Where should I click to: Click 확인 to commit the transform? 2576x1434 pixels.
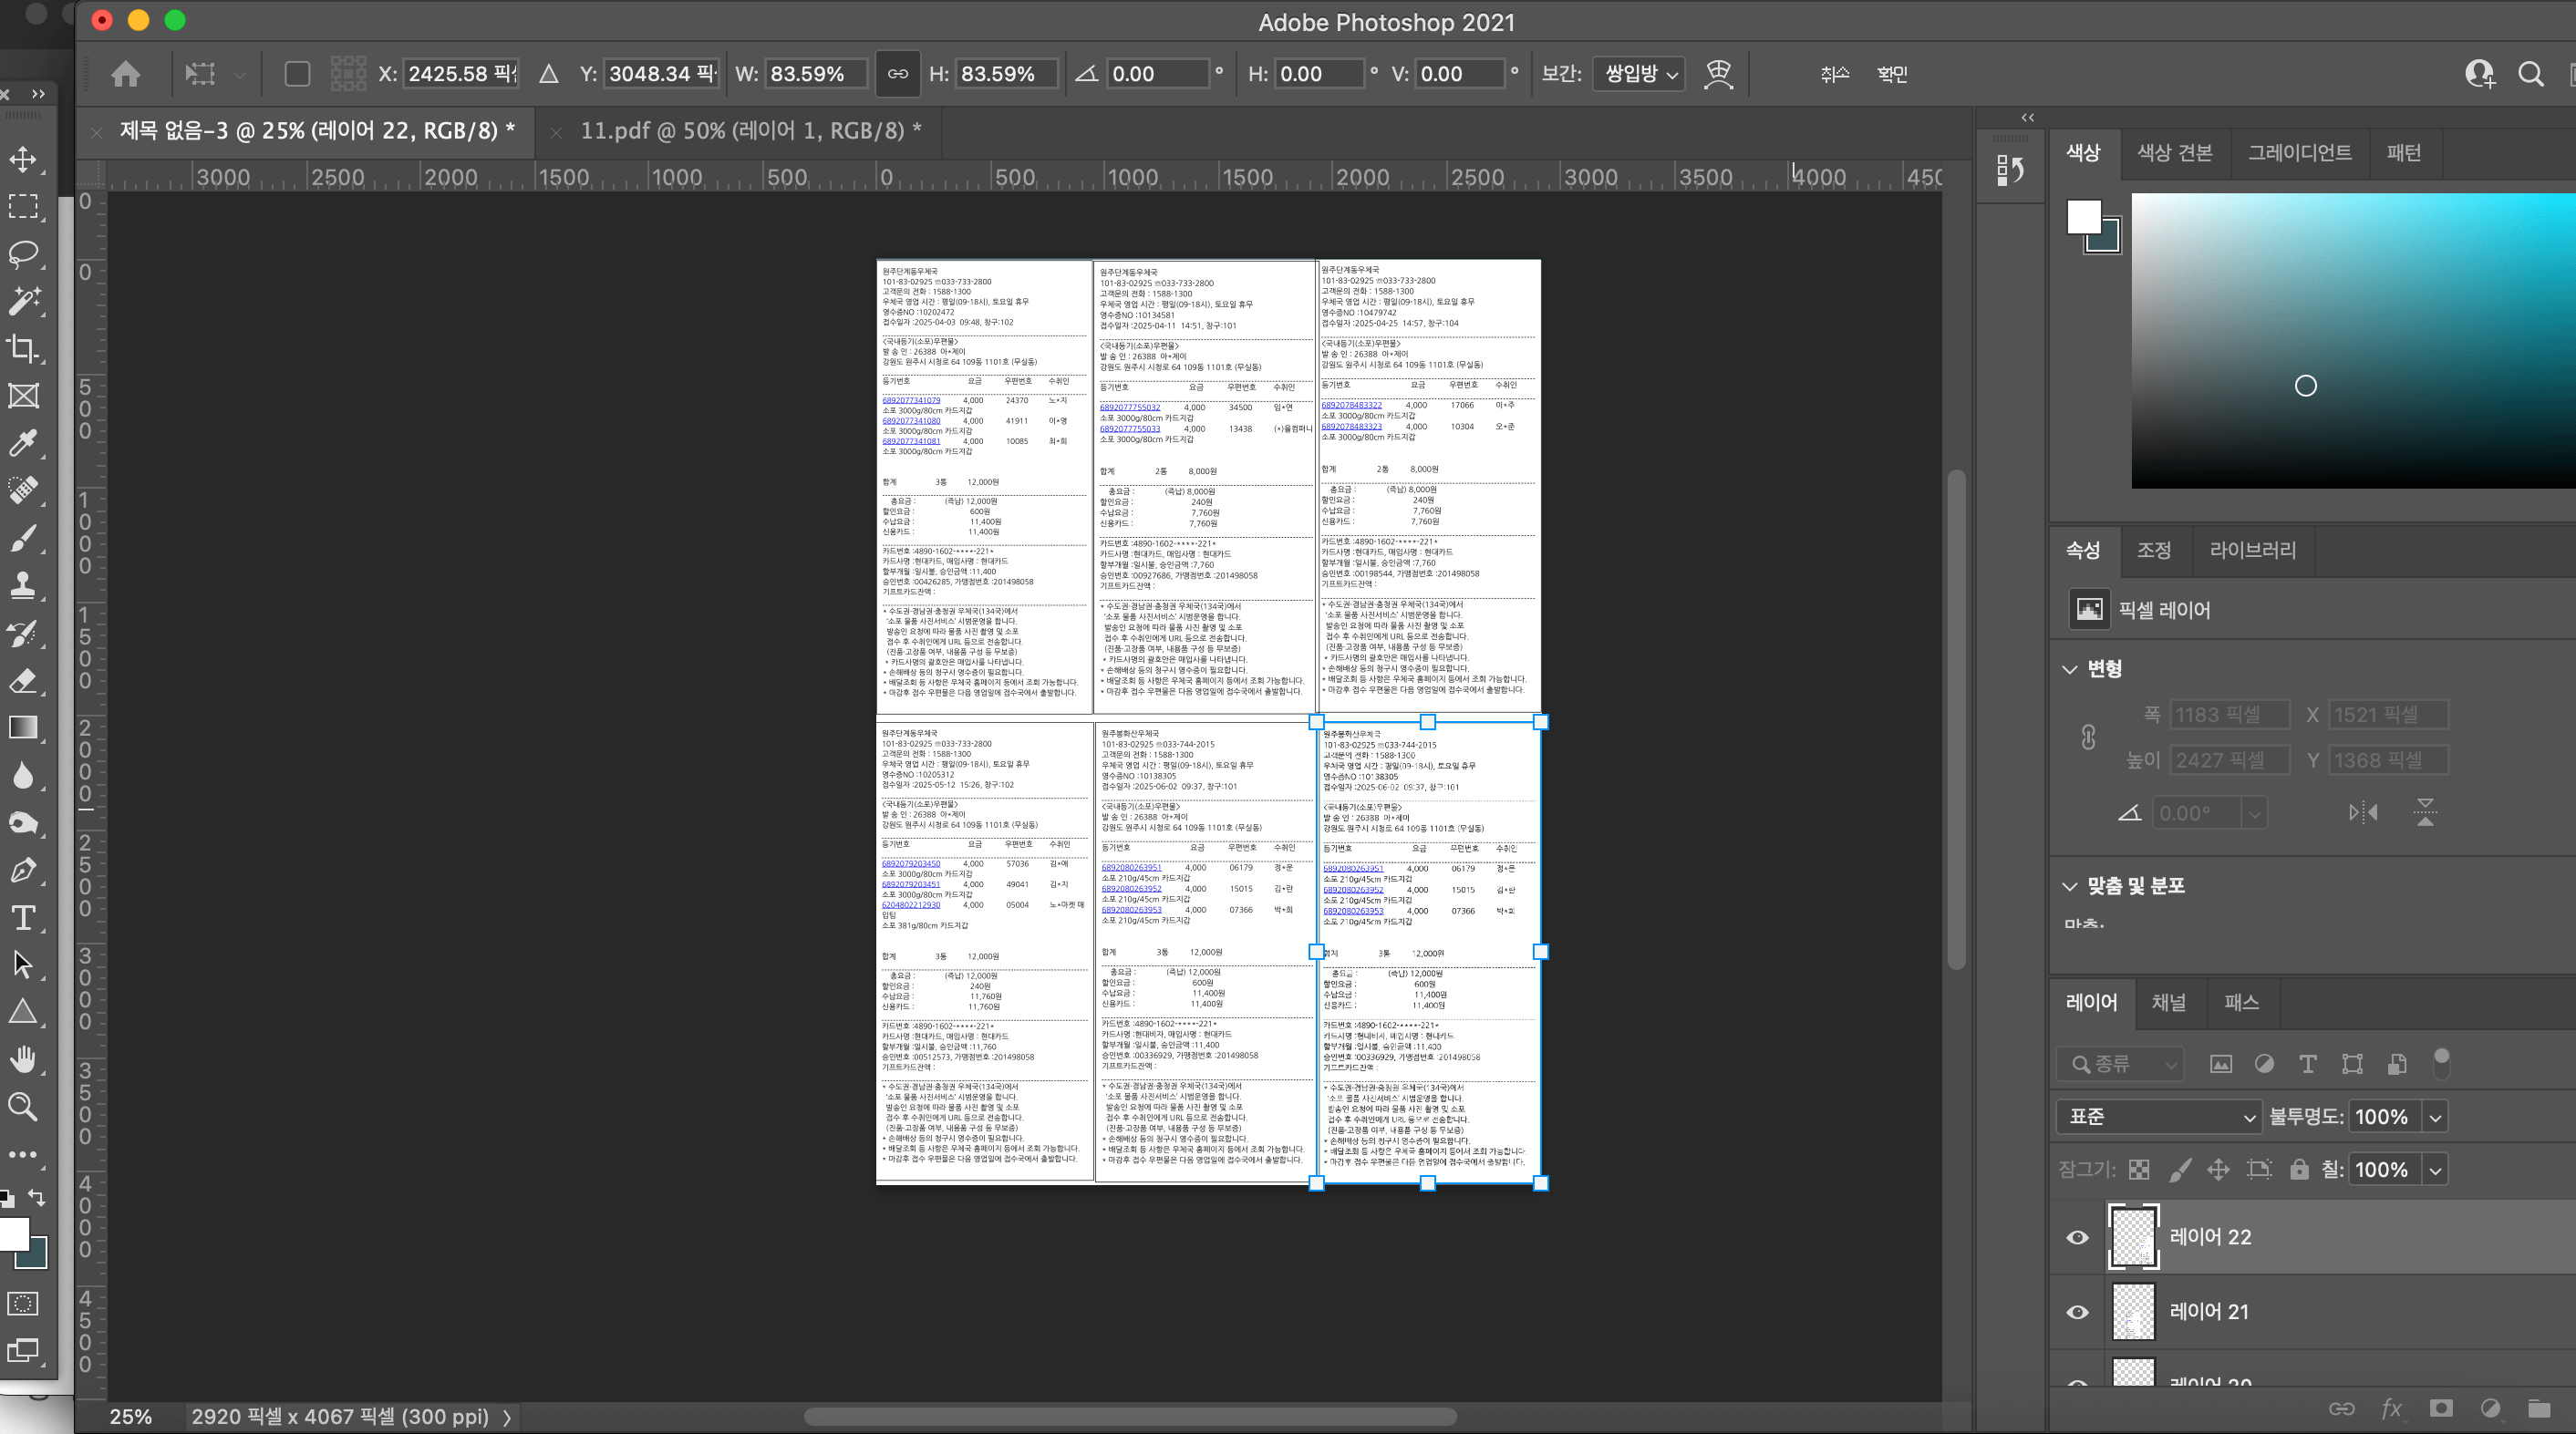point(1892,74)
